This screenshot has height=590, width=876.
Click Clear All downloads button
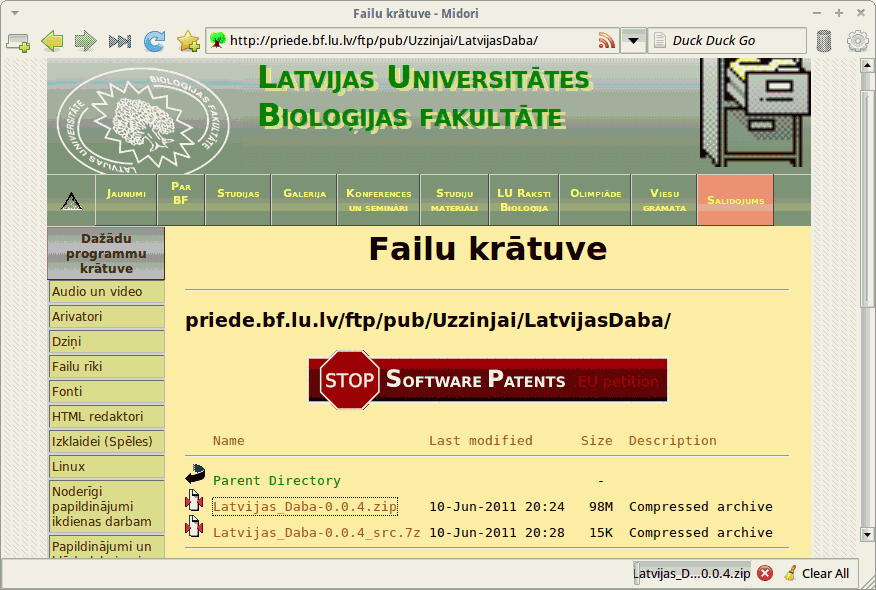coord(816,574)
